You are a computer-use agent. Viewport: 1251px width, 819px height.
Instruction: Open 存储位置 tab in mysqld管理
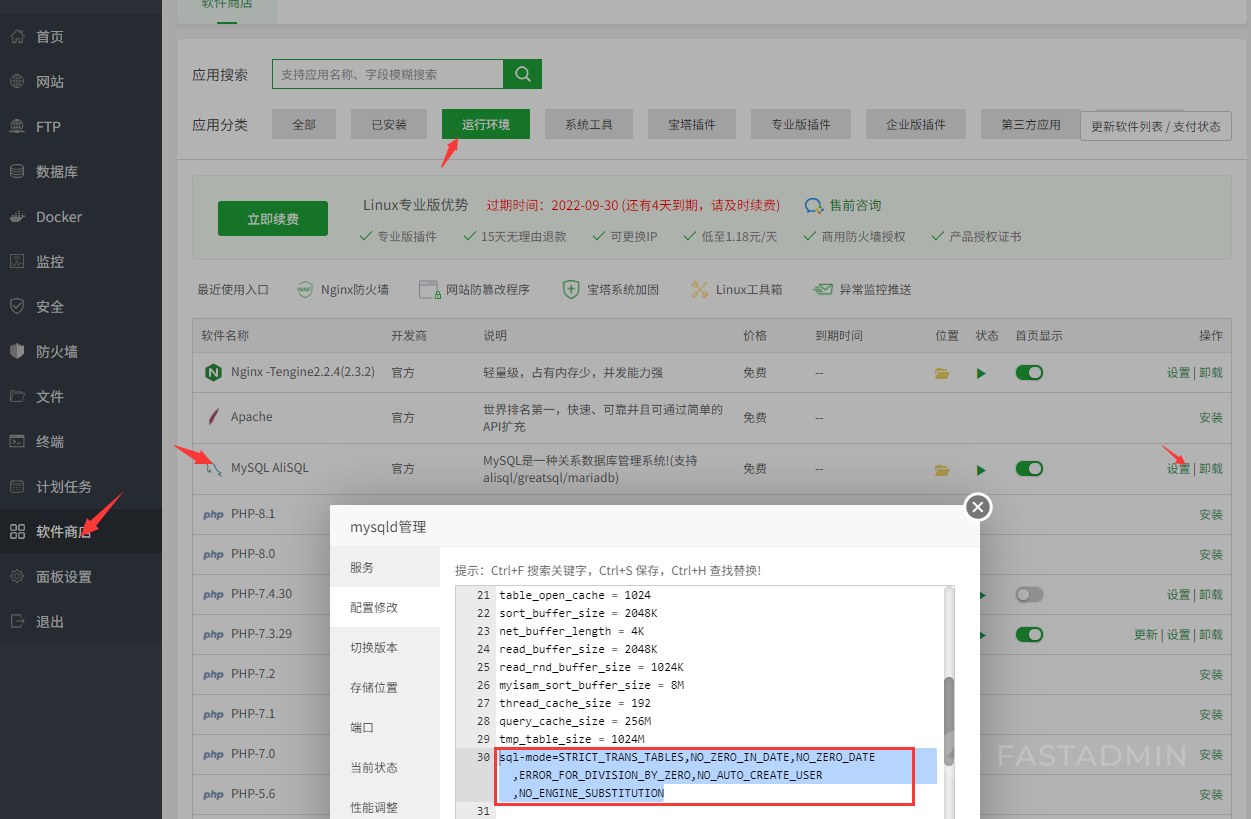coord(385,687)
